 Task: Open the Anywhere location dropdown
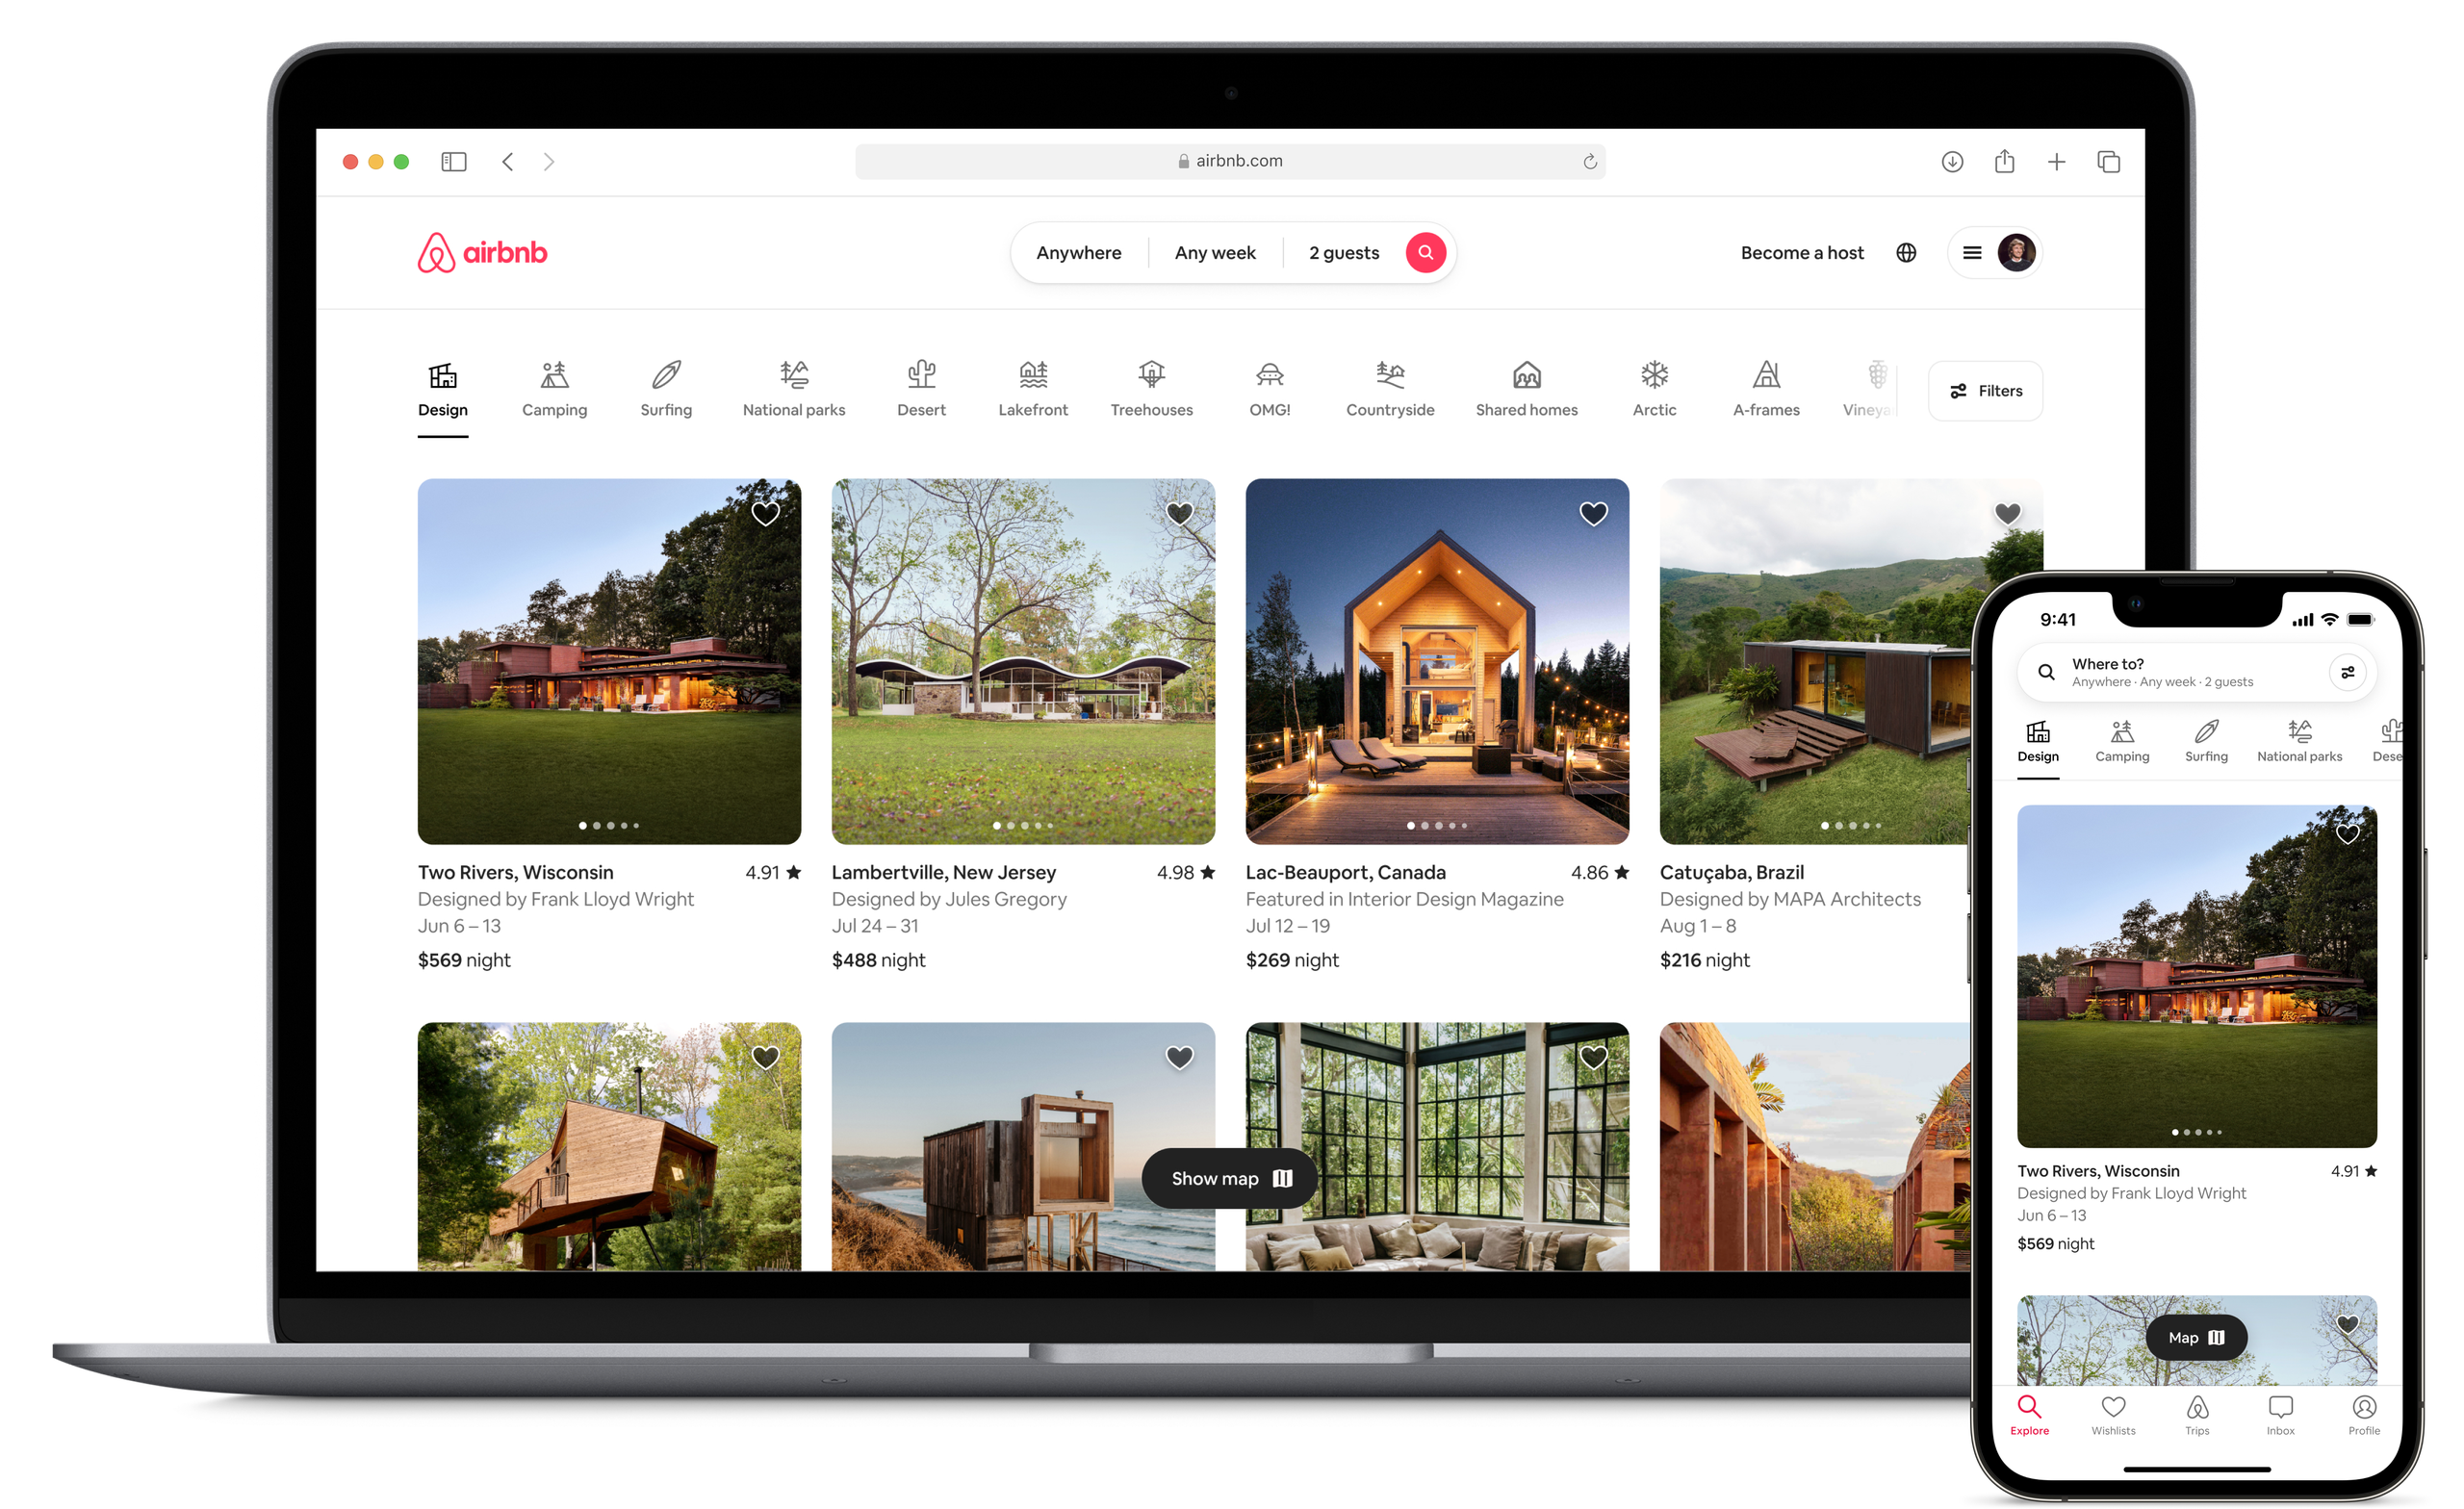point(1077,251)
